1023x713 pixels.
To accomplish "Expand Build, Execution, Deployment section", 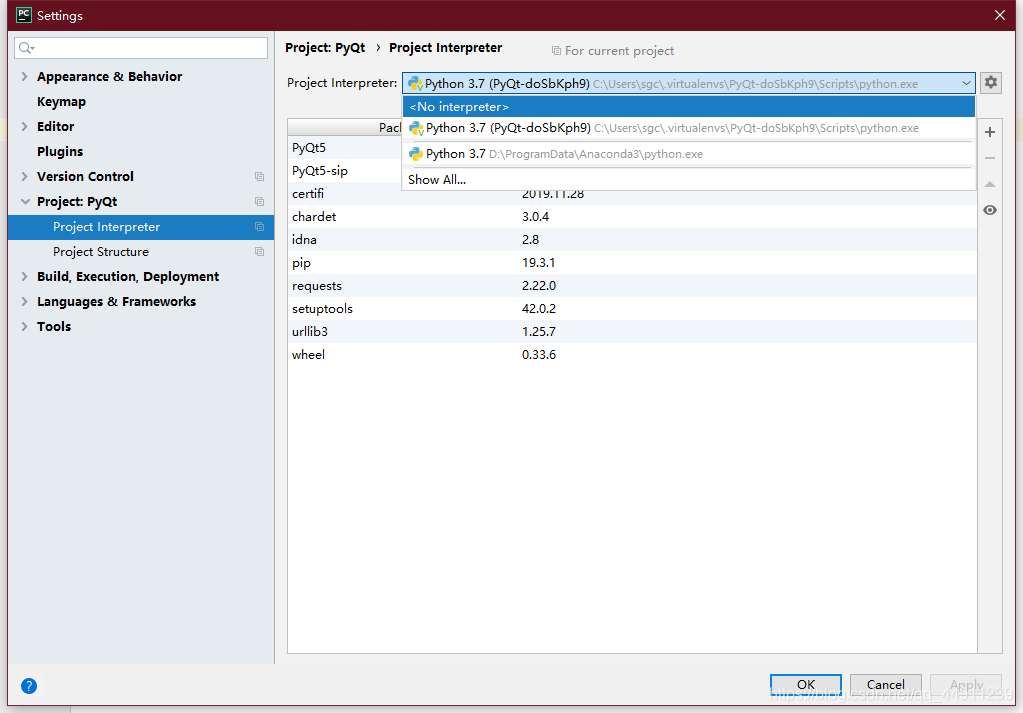I will pyautogui.click(x=24, y=277).
